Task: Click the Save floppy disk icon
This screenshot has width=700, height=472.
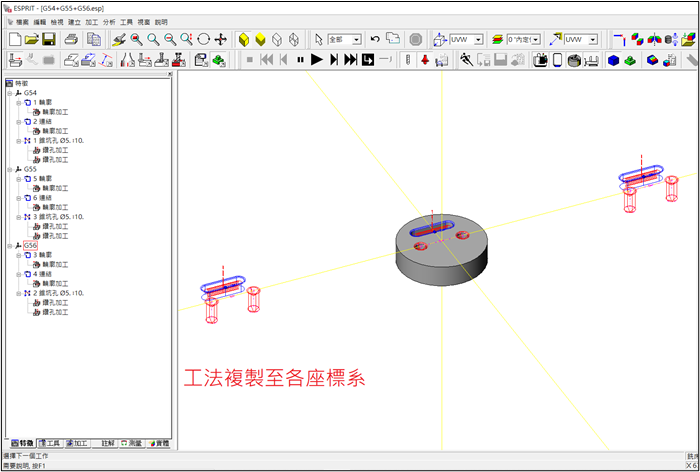Action: tap(50, 39)
